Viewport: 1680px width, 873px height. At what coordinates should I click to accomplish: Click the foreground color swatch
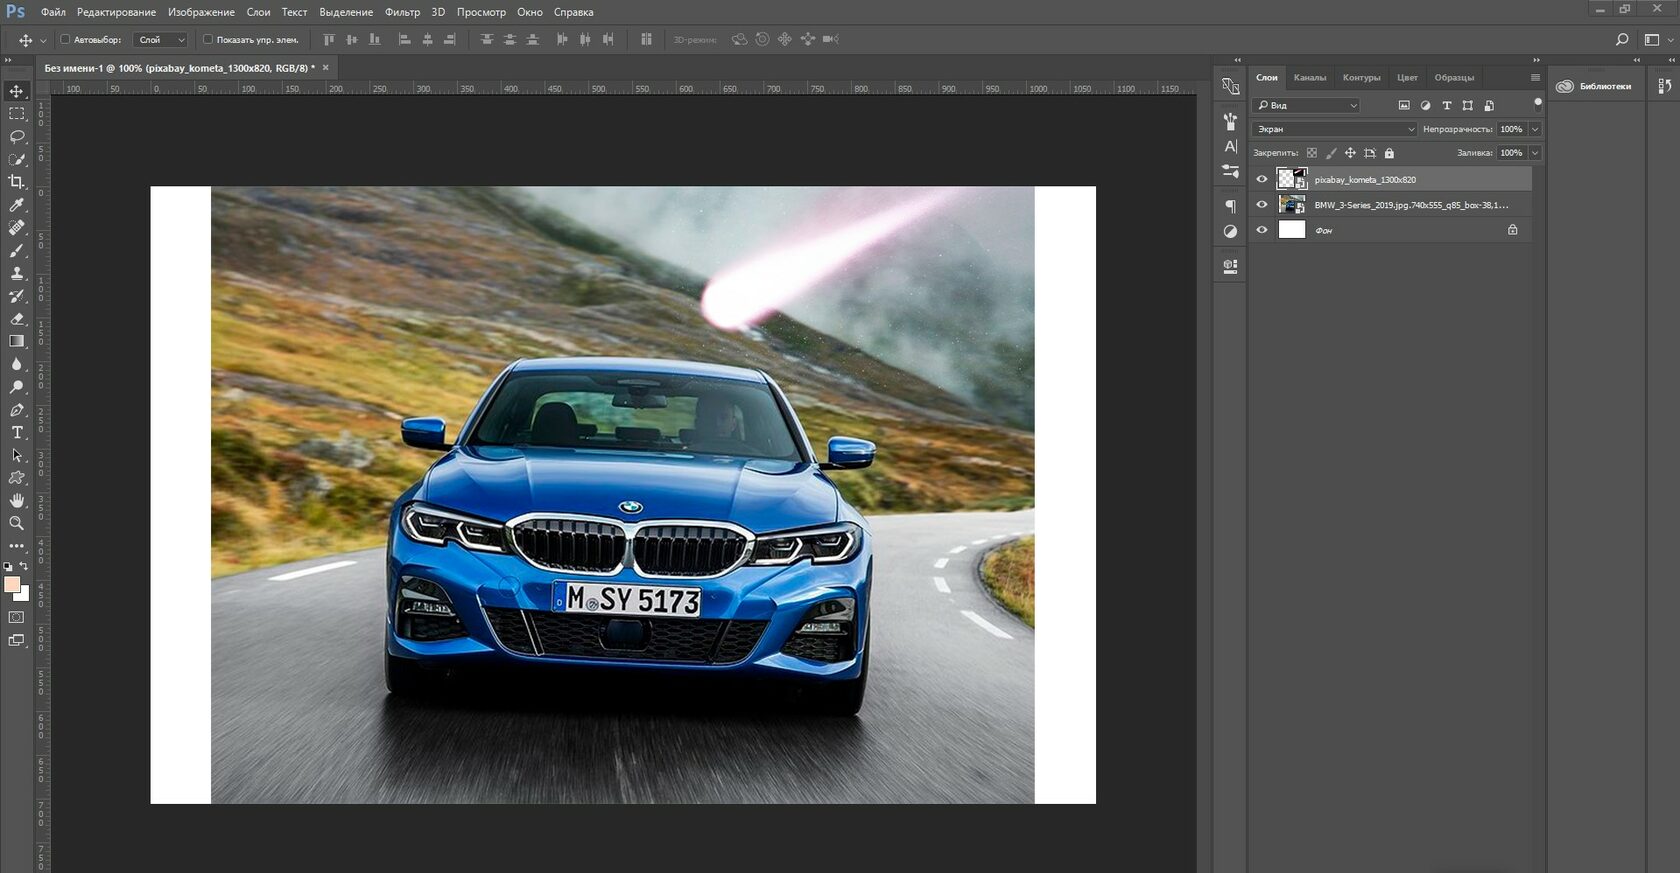point(12,585)
